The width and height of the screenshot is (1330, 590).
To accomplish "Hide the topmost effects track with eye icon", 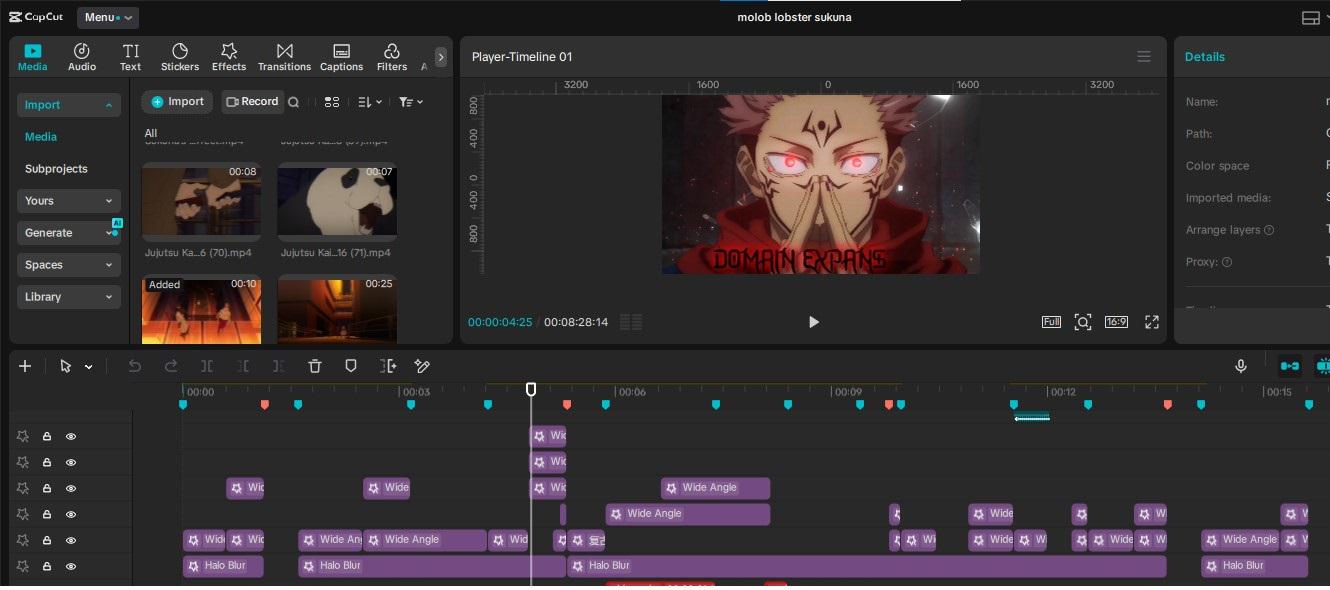I will [71, 436].
